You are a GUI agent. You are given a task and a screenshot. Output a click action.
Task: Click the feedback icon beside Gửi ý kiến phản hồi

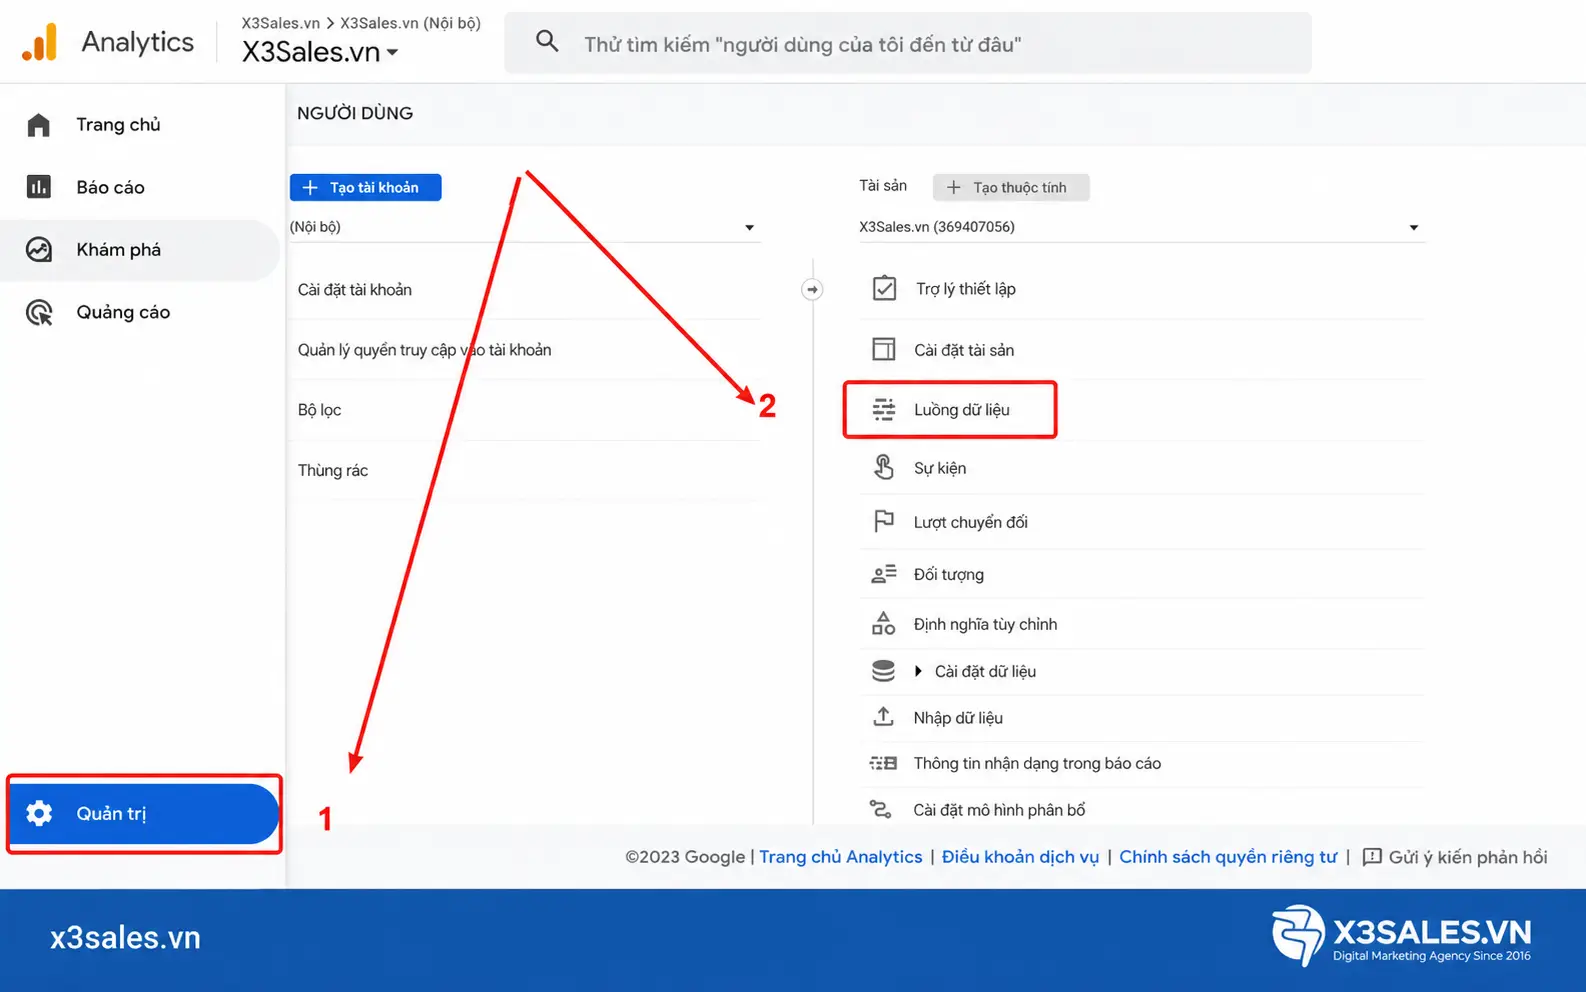point(1372,857)
